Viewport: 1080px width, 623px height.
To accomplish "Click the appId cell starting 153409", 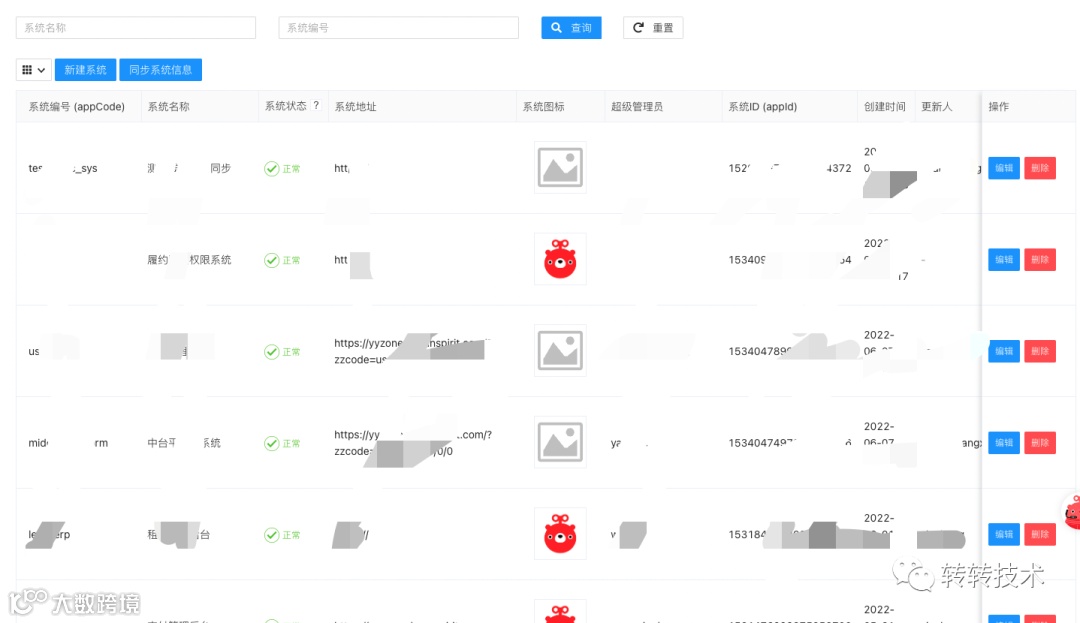I will [790, 260].
